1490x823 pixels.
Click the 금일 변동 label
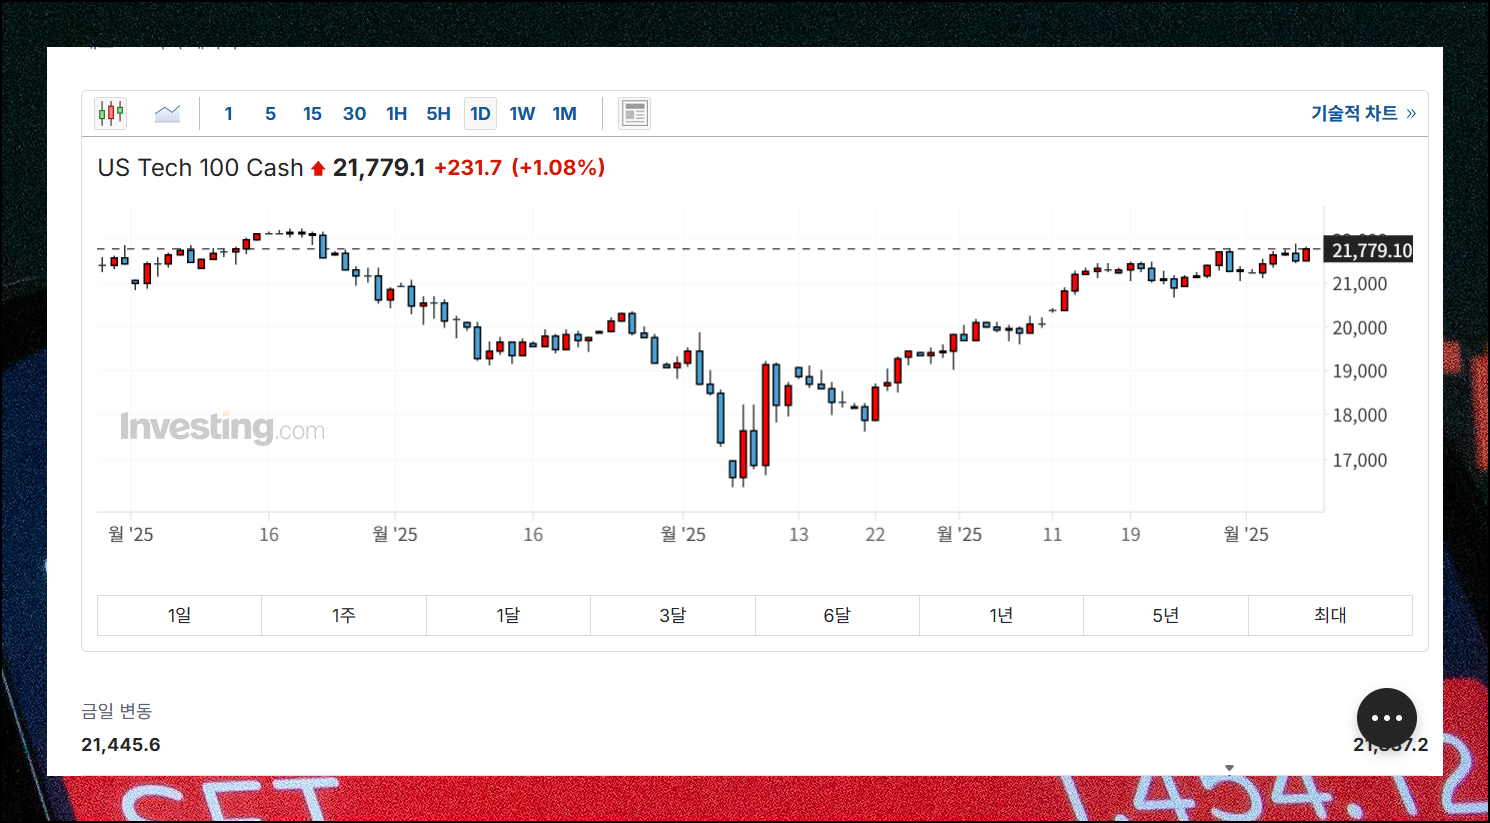pos(116,711)
